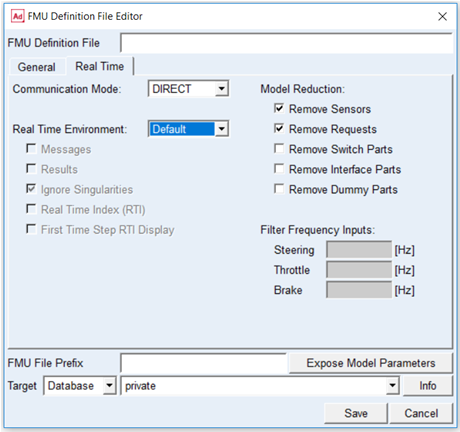This screenshot has height=432, width=460.
Task: Toggle Ignore Singularities checkbox
Action: 31,189
